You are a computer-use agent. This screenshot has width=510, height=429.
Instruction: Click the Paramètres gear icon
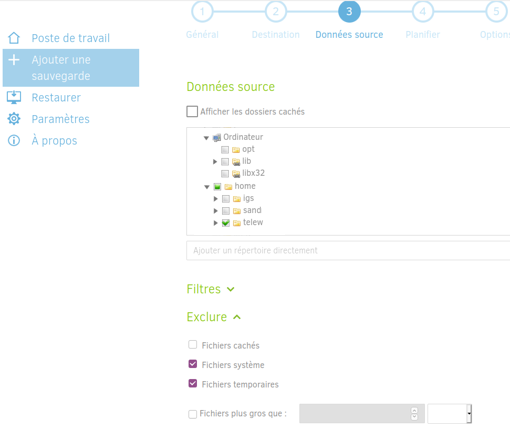click(x=14, y=119)
